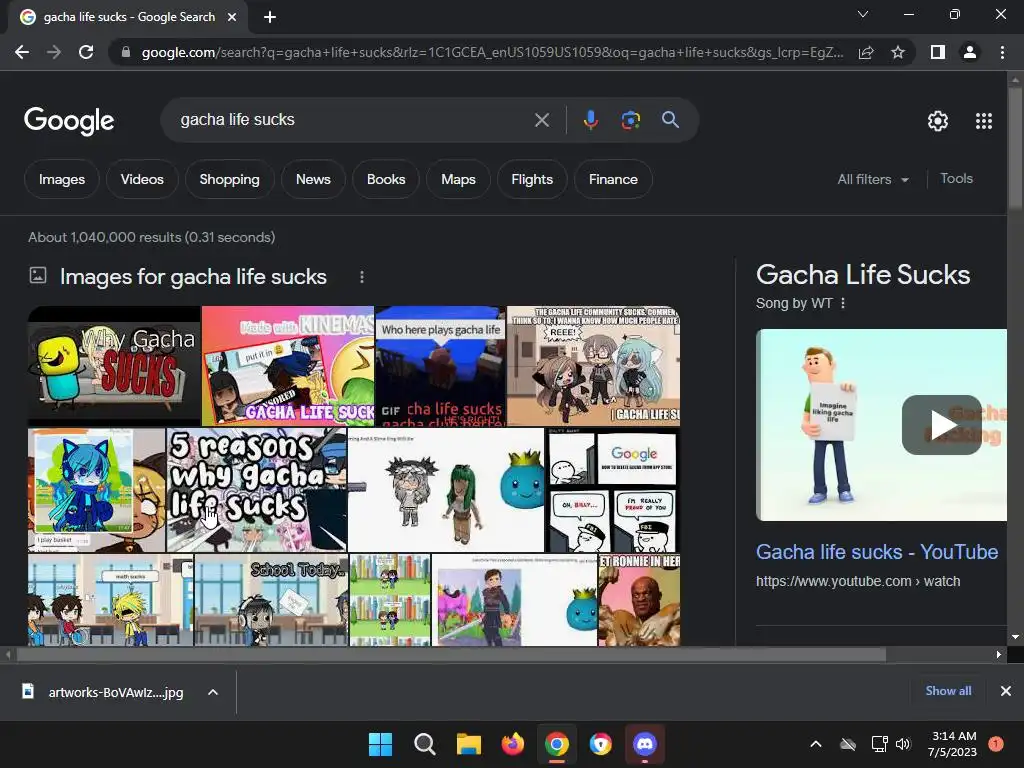Open the tab search chevron
Viewport: 1024px width, 768px height.
863,14
